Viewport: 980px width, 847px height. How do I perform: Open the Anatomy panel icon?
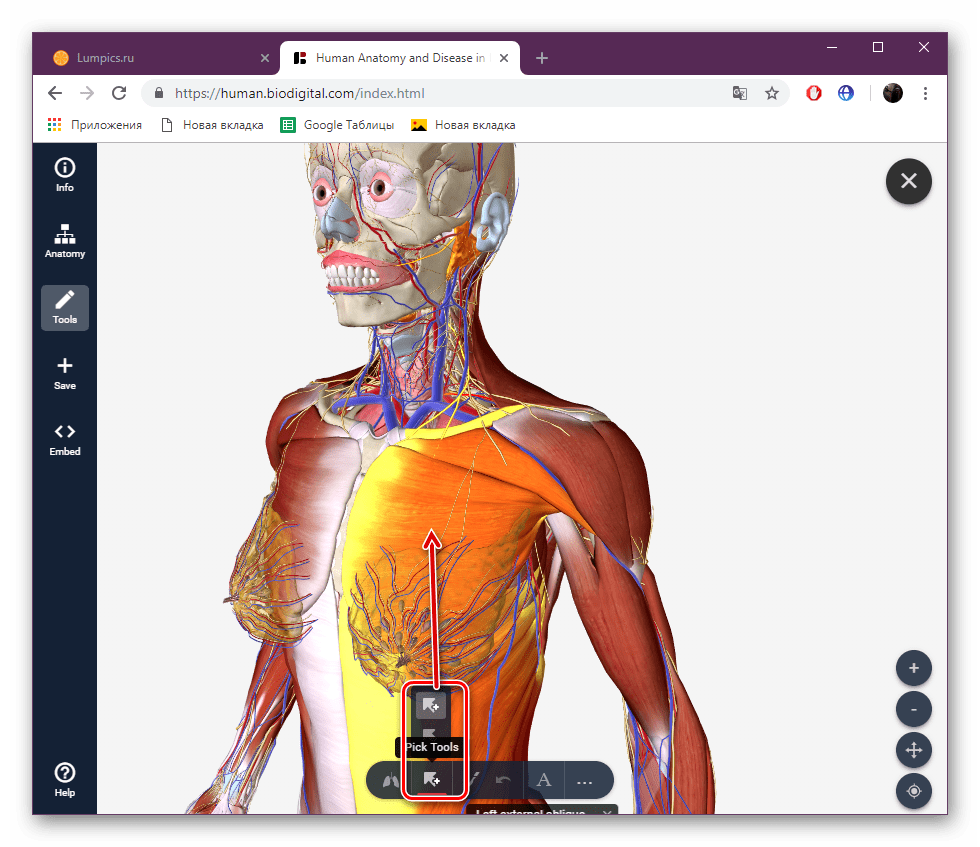click(x=64, y=240)
